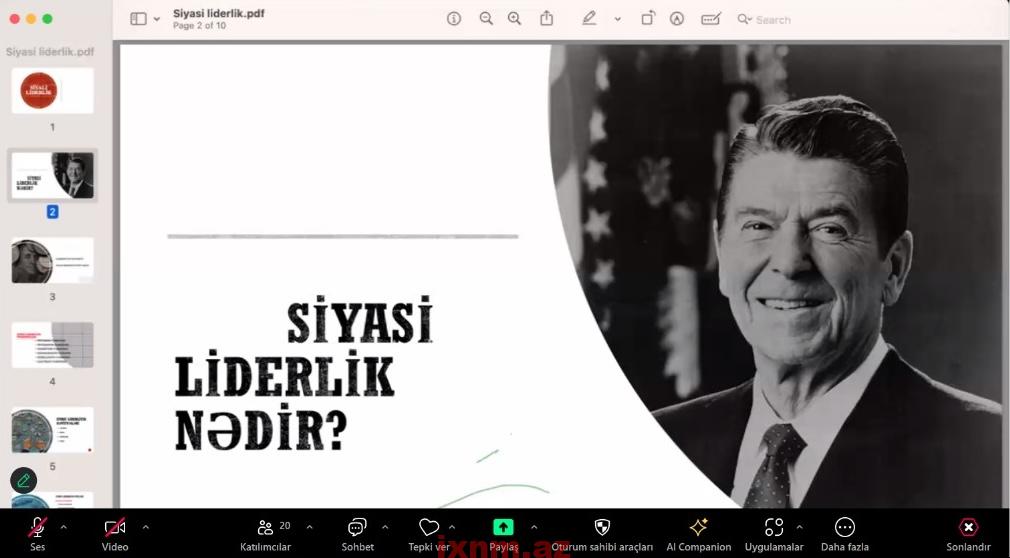Show the Markup toolbar
Viewport: 1010px width, 558px height.
(x=677, y=19)
